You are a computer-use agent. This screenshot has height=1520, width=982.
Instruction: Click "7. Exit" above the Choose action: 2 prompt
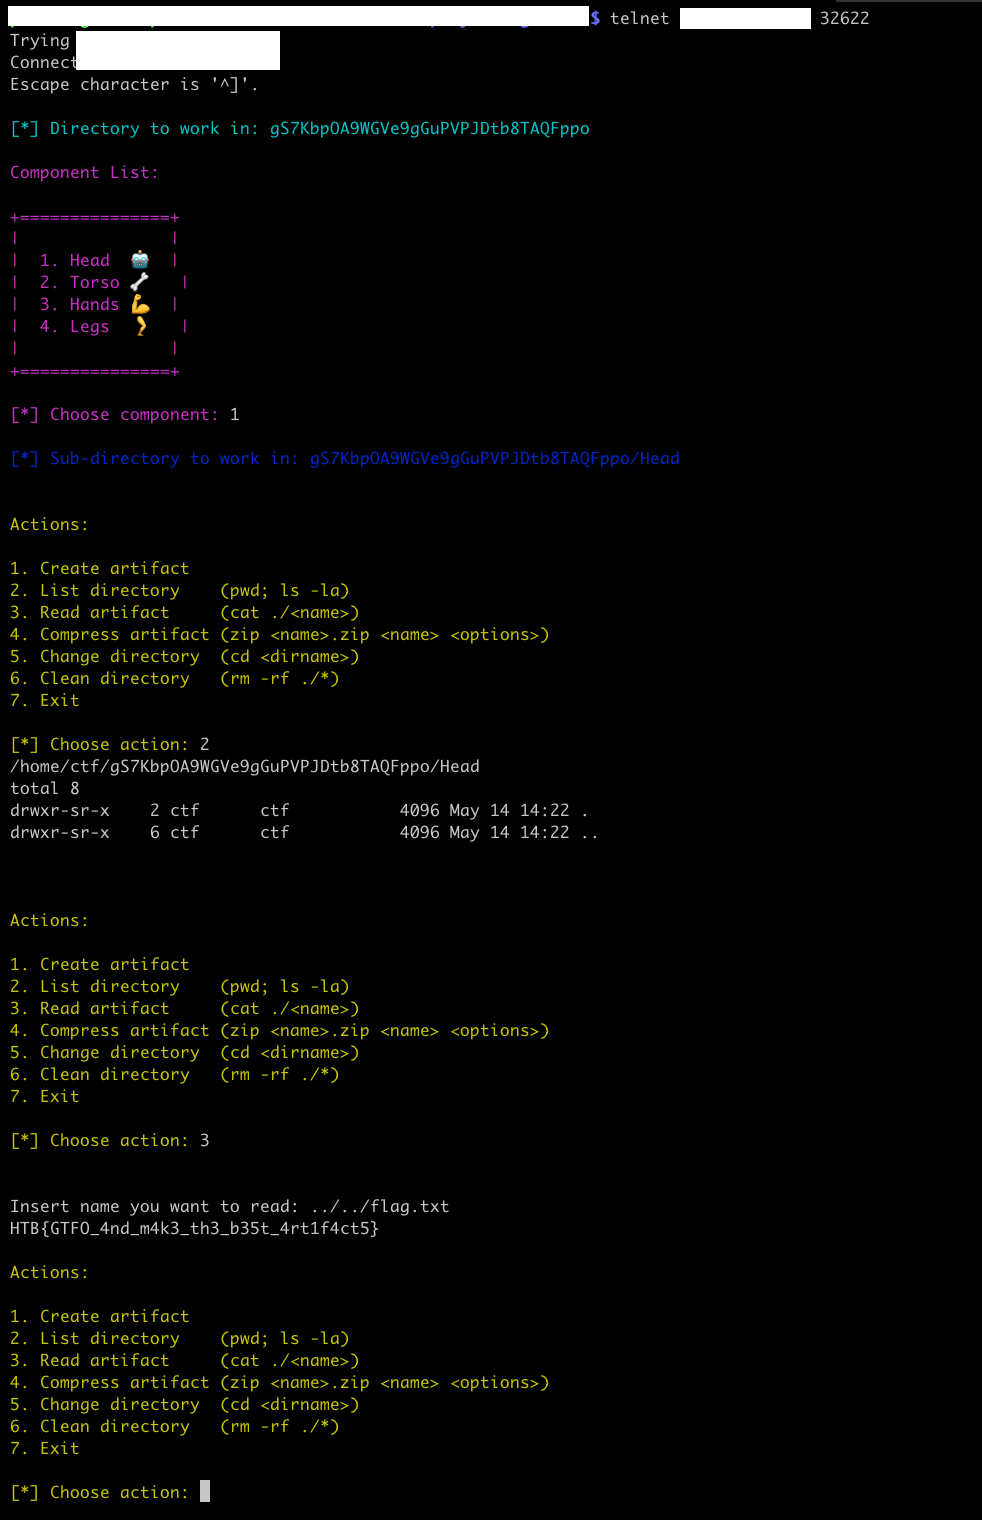click(45, 700)
